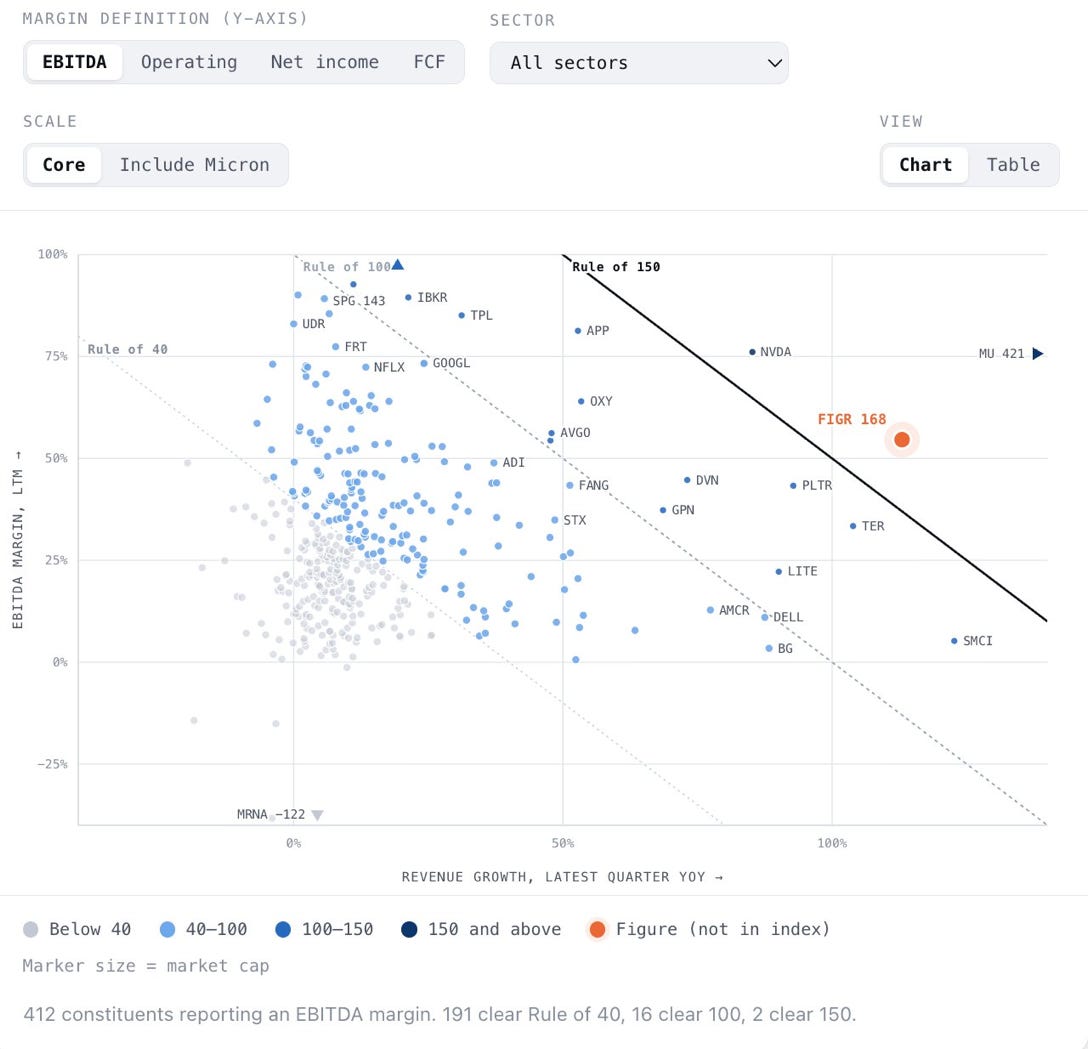Open the All sectors dropdown
Screen dimensions: 1088x1049
(638, 63)
